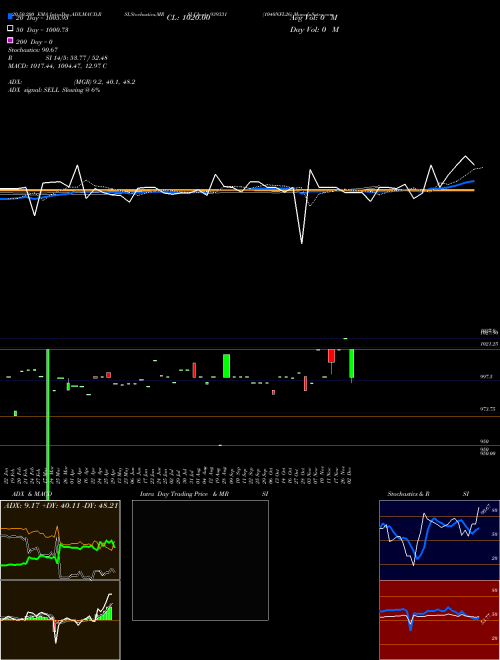Screen dimensions: 500x660
Task: Open the empty Intra Day Trading chart box
Action: point(200,560)
